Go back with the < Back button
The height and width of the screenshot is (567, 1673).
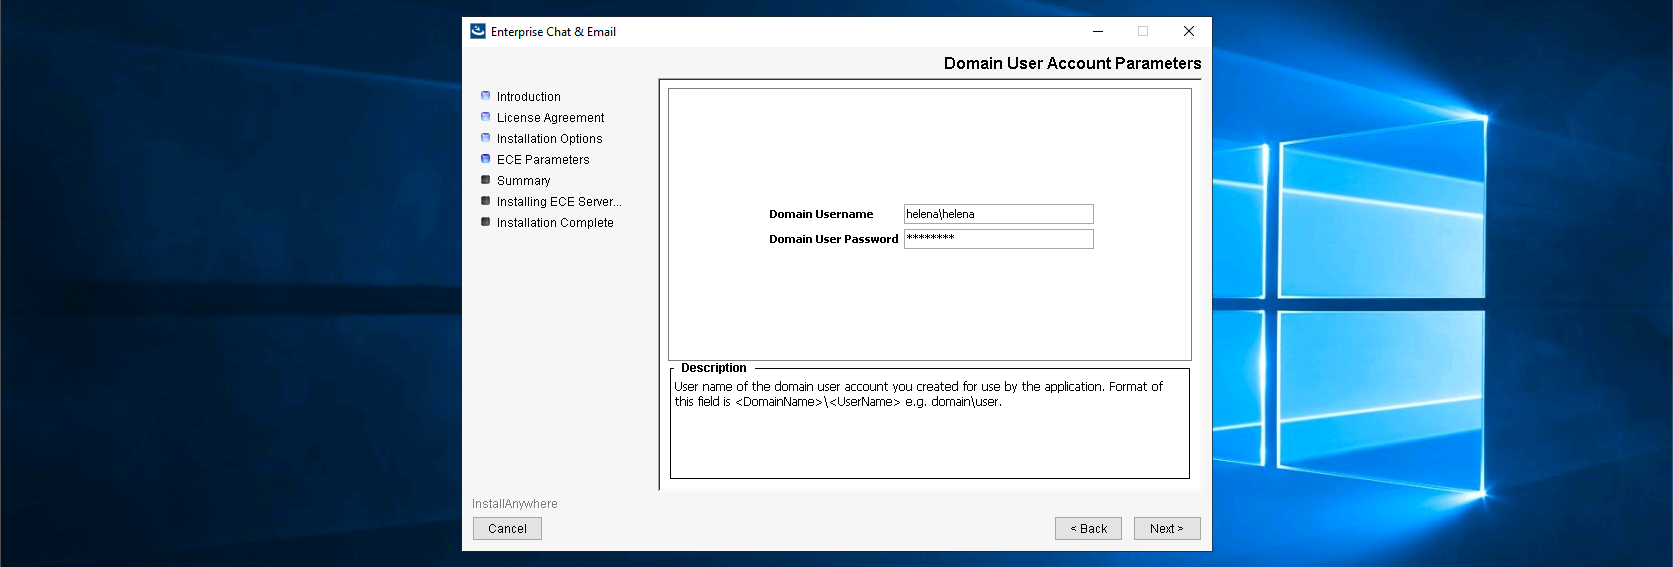(1088, 529)
